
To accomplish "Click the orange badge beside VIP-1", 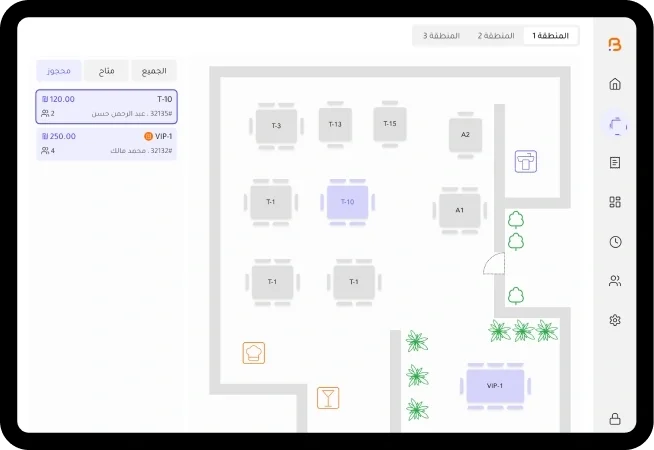I will tap(148, 136).
